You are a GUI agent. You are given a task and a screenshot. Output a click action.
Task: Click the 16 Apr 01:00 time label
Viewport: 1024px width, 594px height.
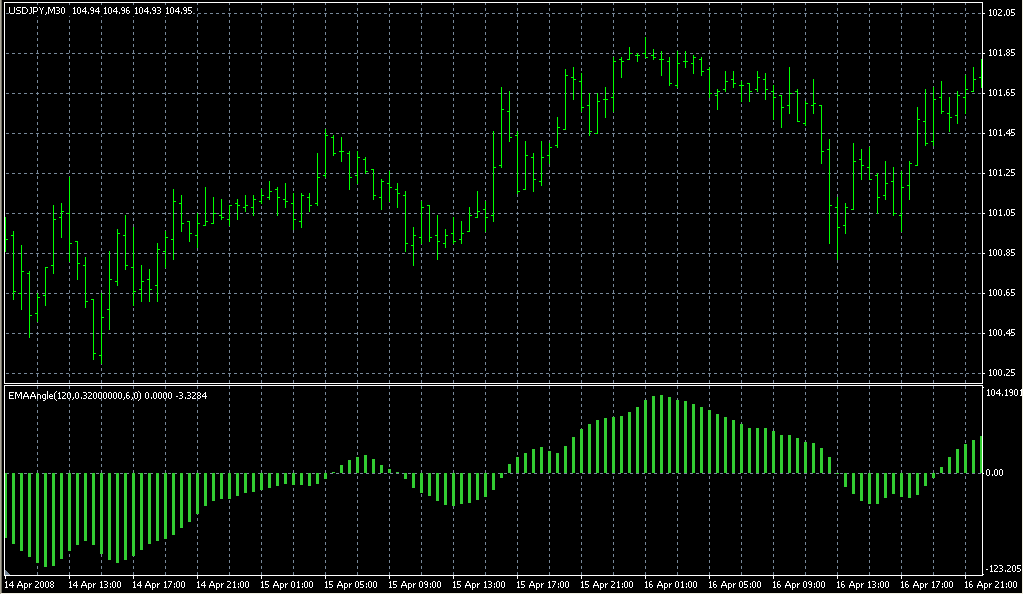coord(670,583)
